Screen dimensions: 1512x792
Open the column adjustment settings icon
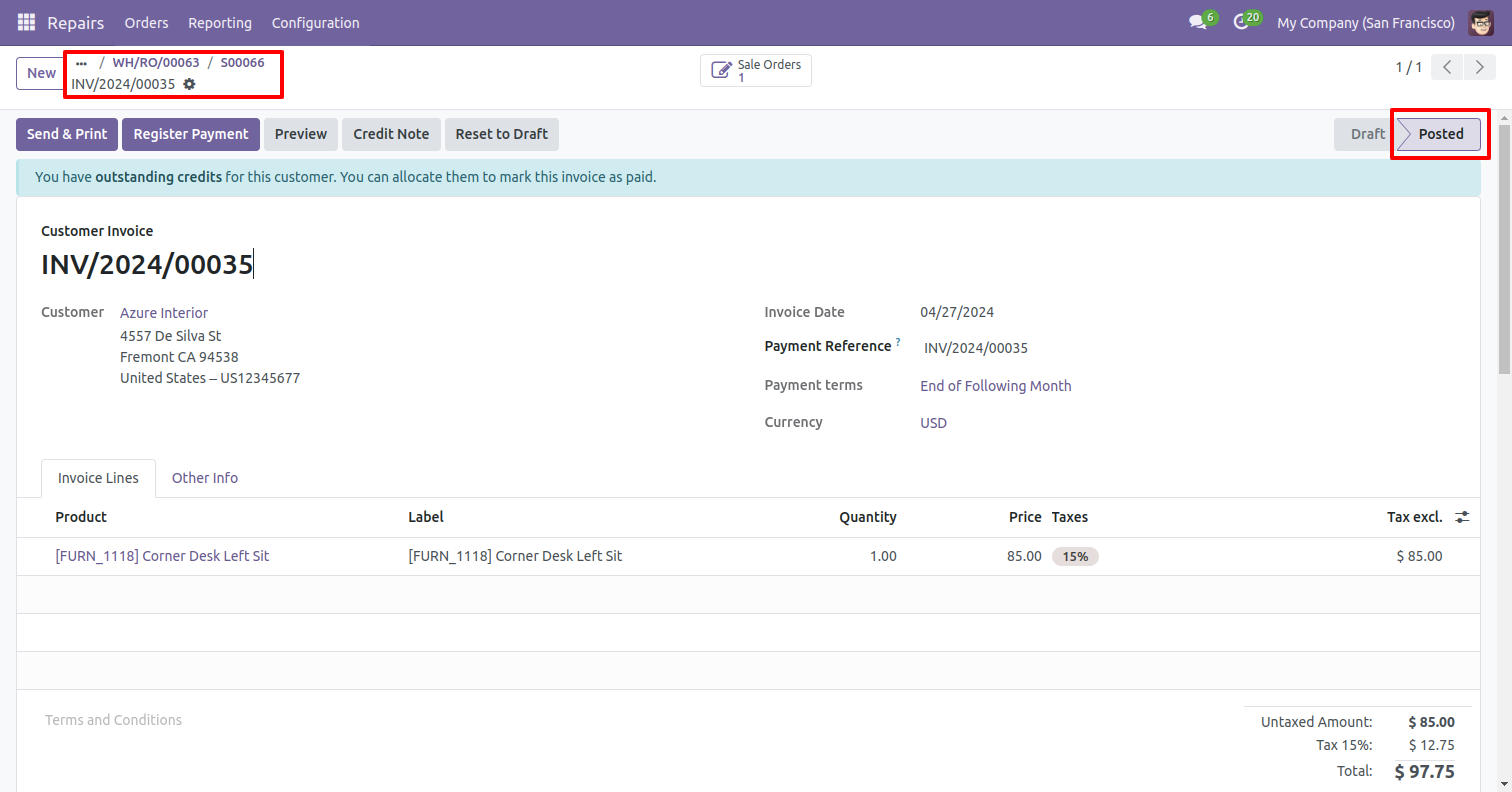[1462, 517]
